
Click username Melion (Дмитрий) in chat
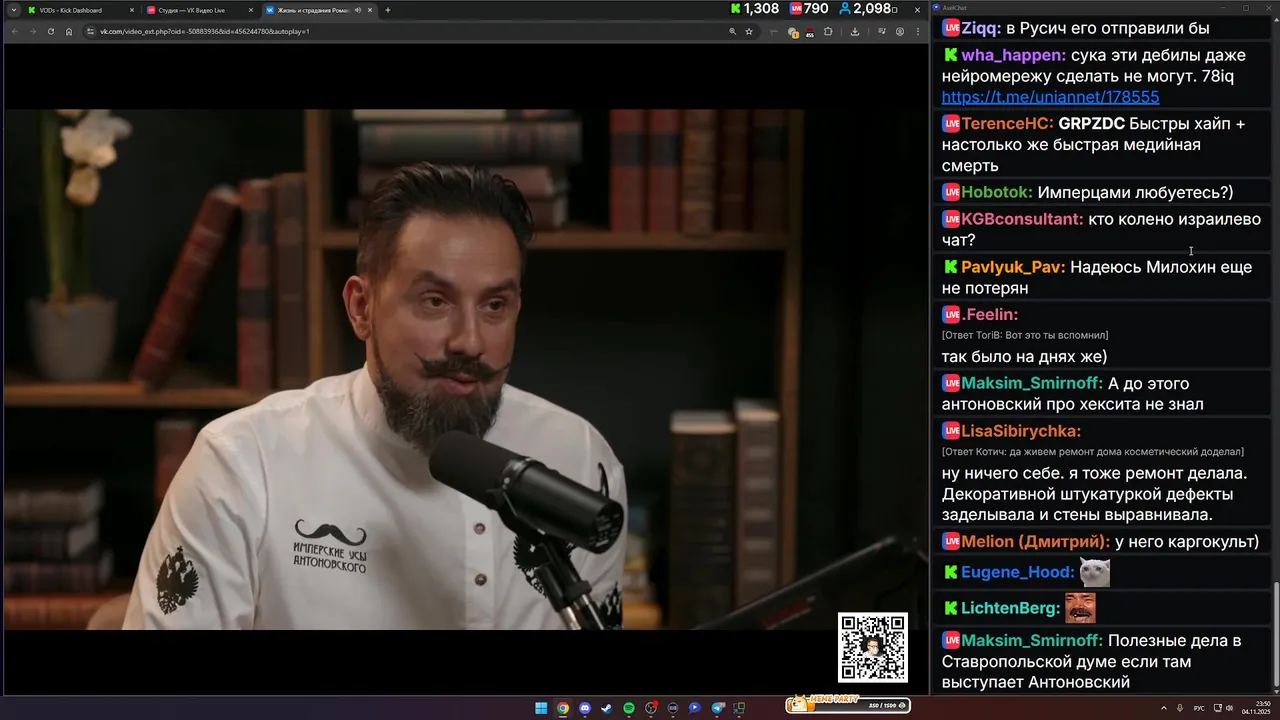click(1036, 541)
